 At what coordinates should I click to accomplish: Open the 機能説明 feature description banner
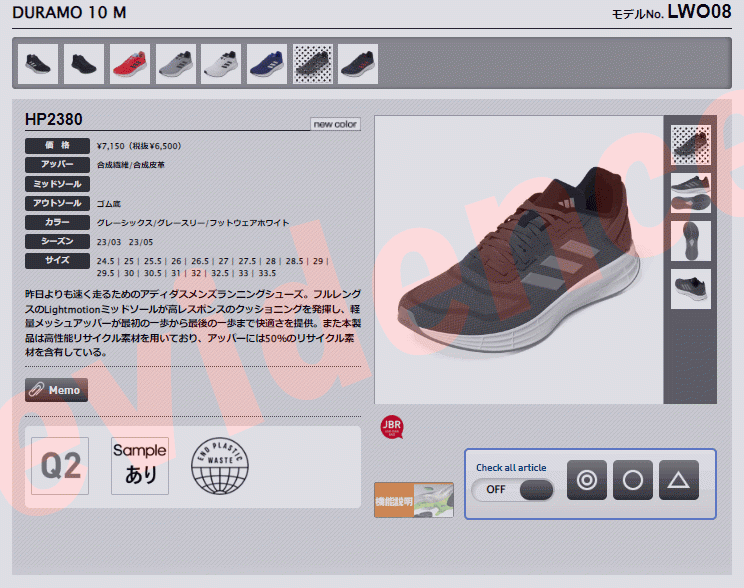click(414, 500)
